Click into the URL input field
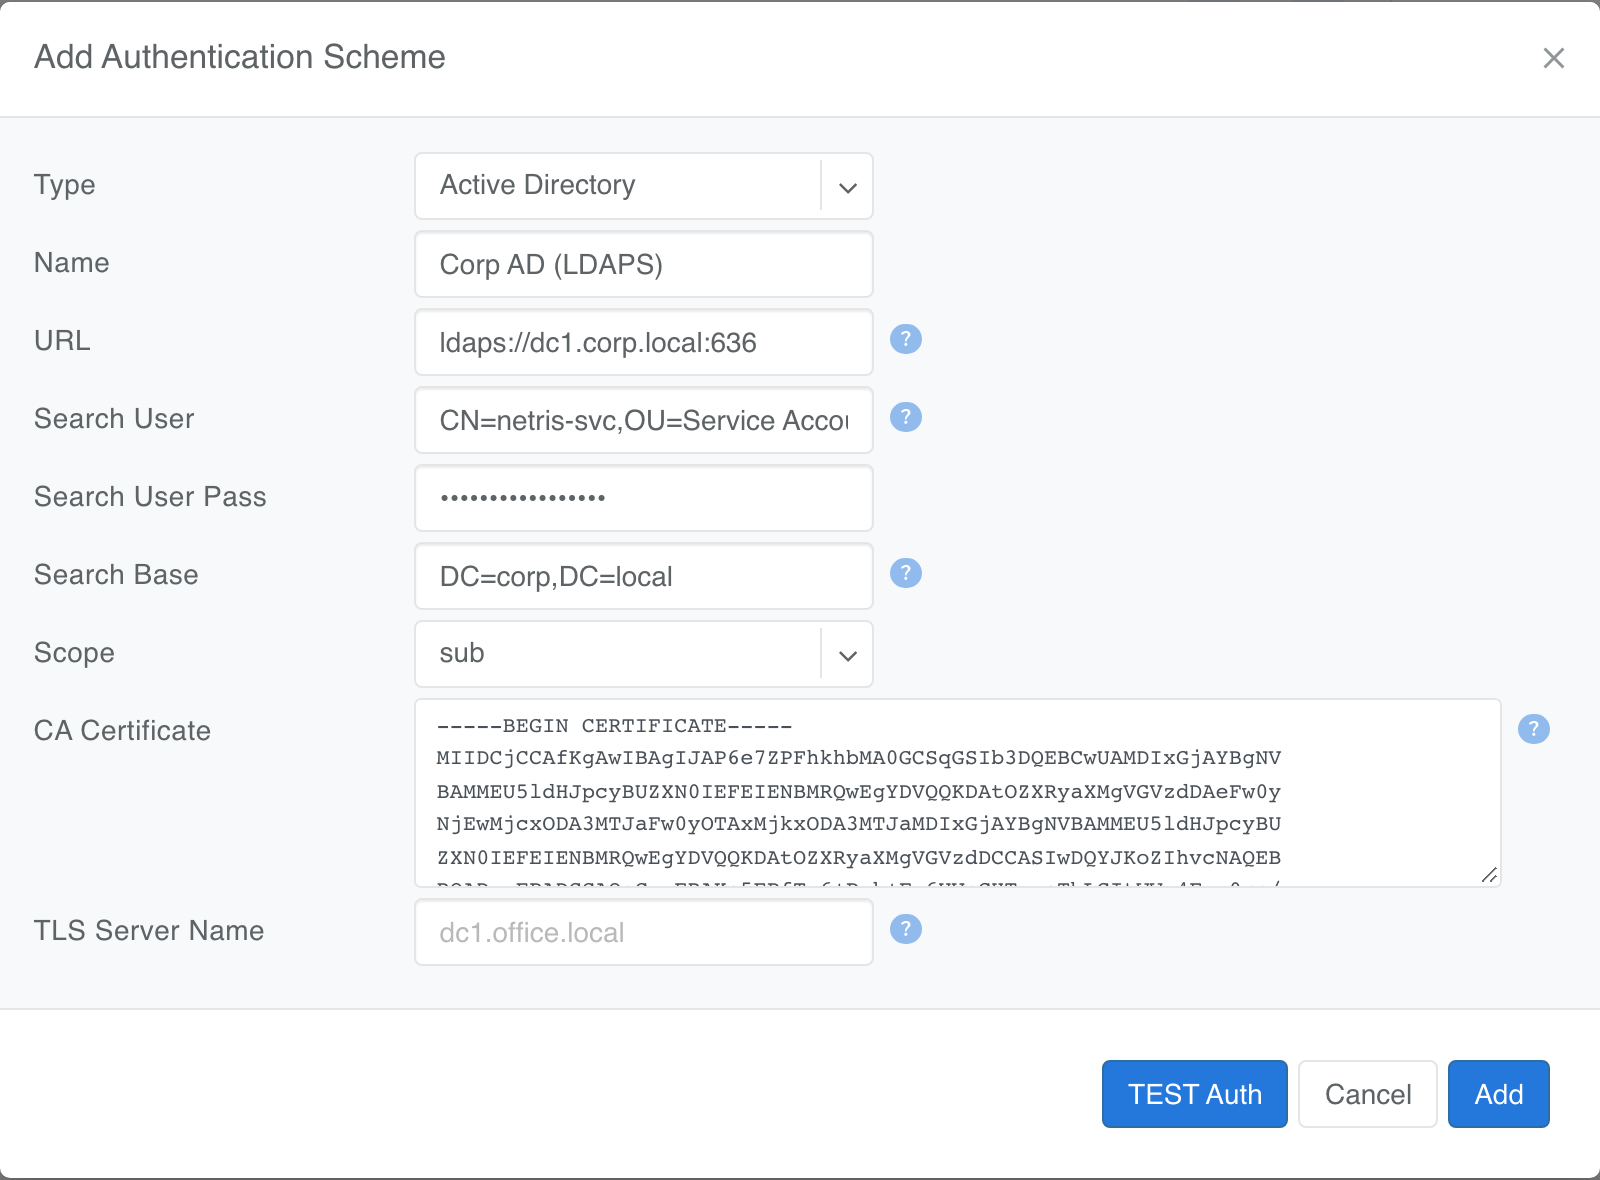Viewport: 1600px width, 1180px height. pyautogui.click(x=644, y=342)
